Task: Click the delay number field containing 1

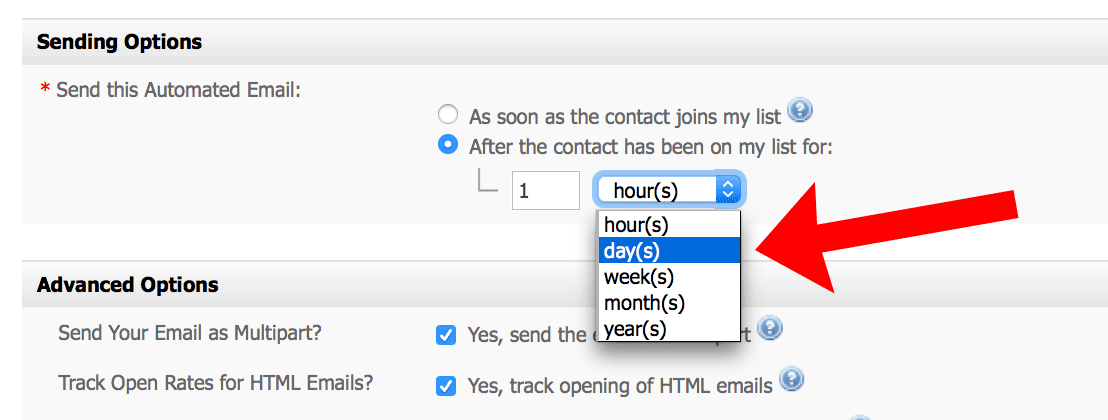Action: [x=546, y=190]
